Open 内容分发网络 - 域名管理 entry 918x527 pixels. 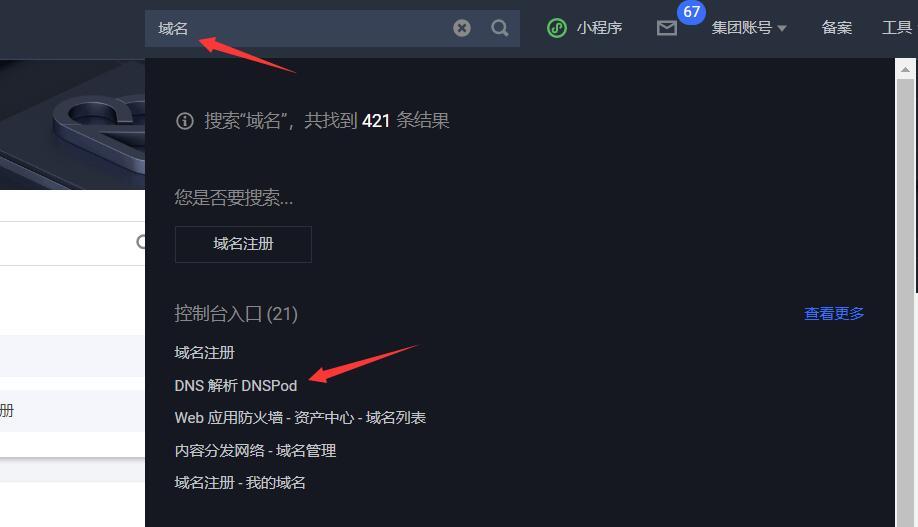255,450
